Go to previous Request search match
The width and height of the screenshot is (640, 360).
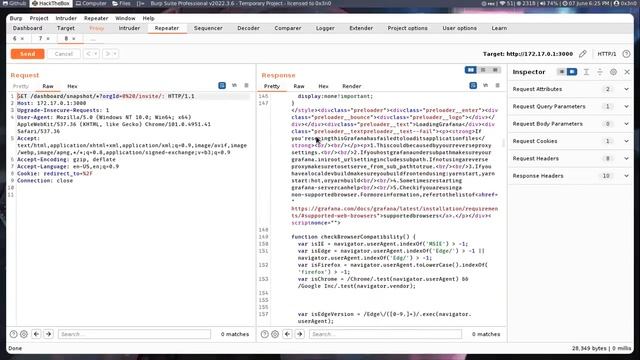pyautogui.click(x=36, y=334)
